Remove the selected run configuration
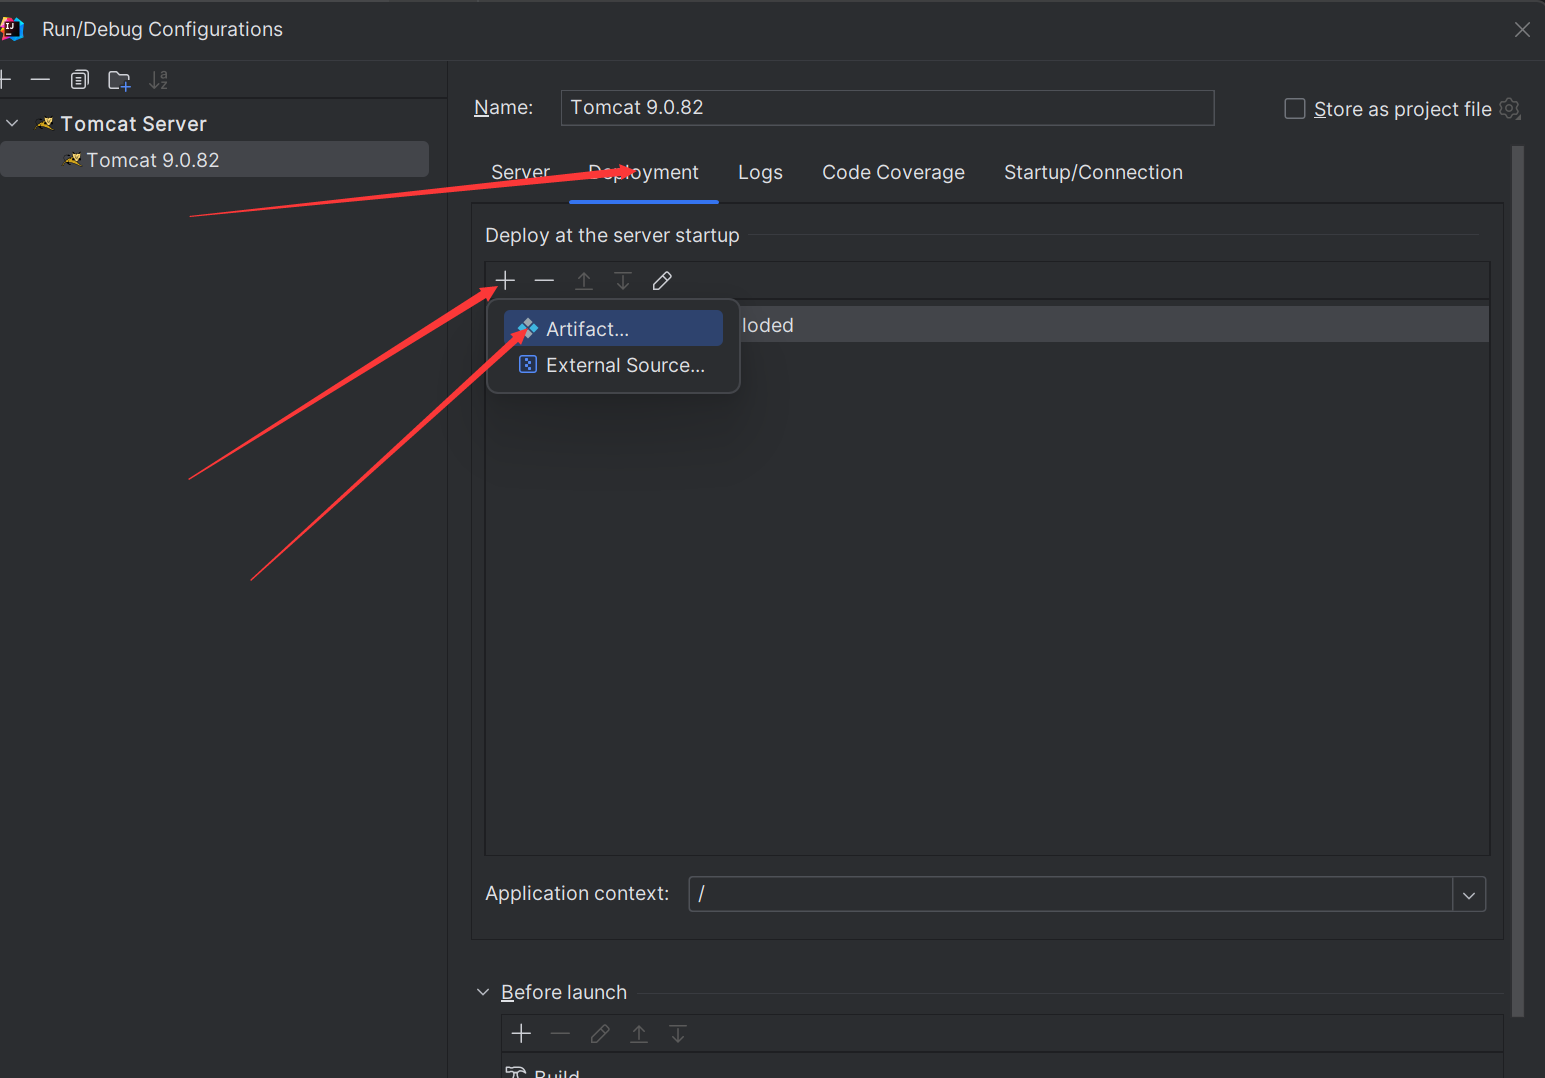Image resolution: width=1545 pixels, height=1078 pixels. coord(40,79)
